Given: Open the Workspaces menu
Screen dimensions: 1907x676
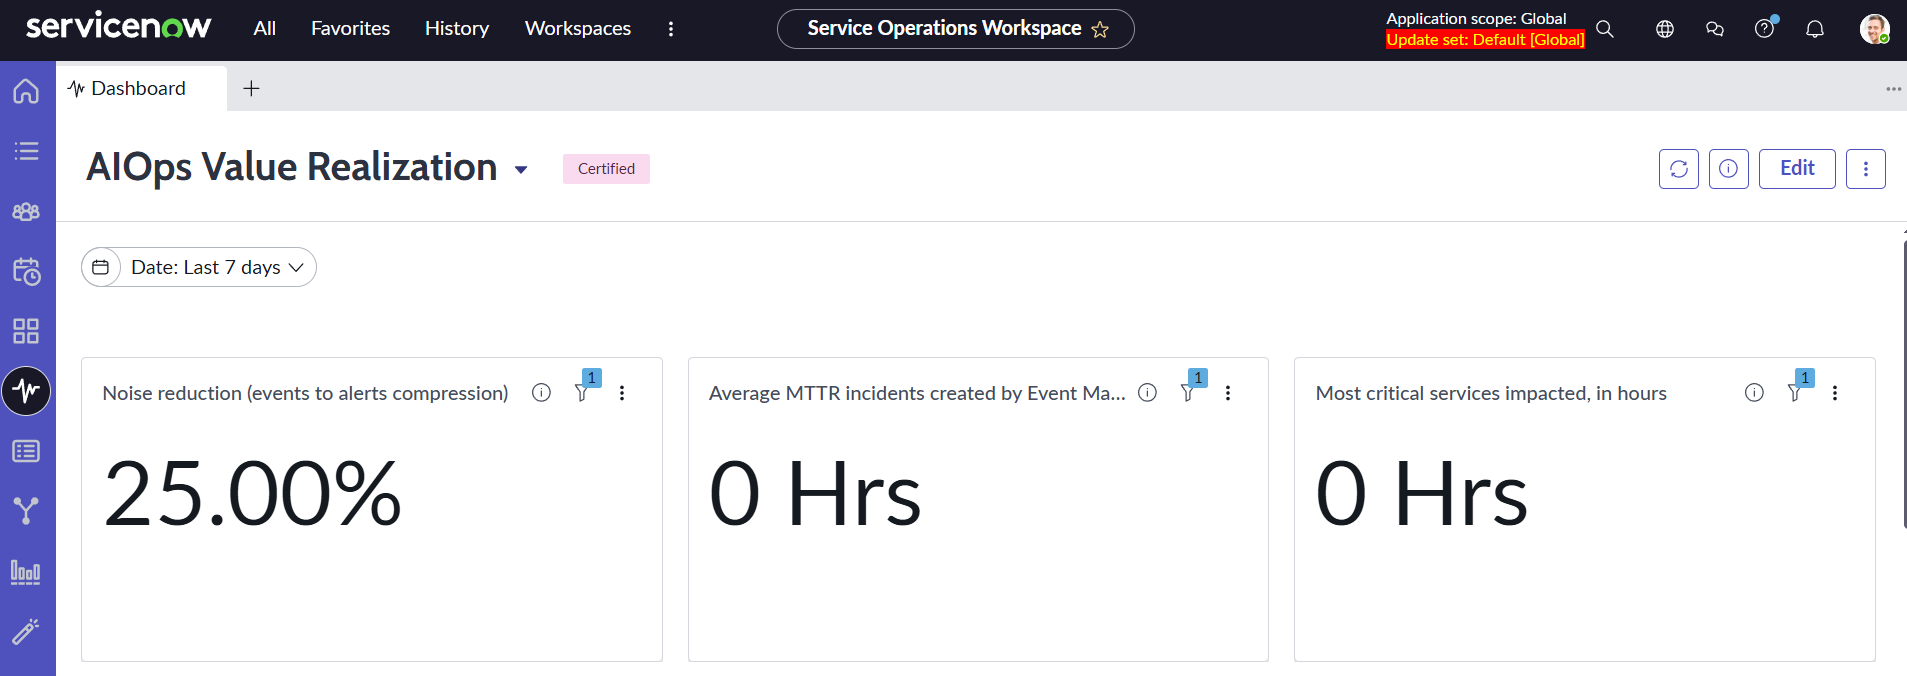Looking at the screenshot, I should tap(578, 29).
